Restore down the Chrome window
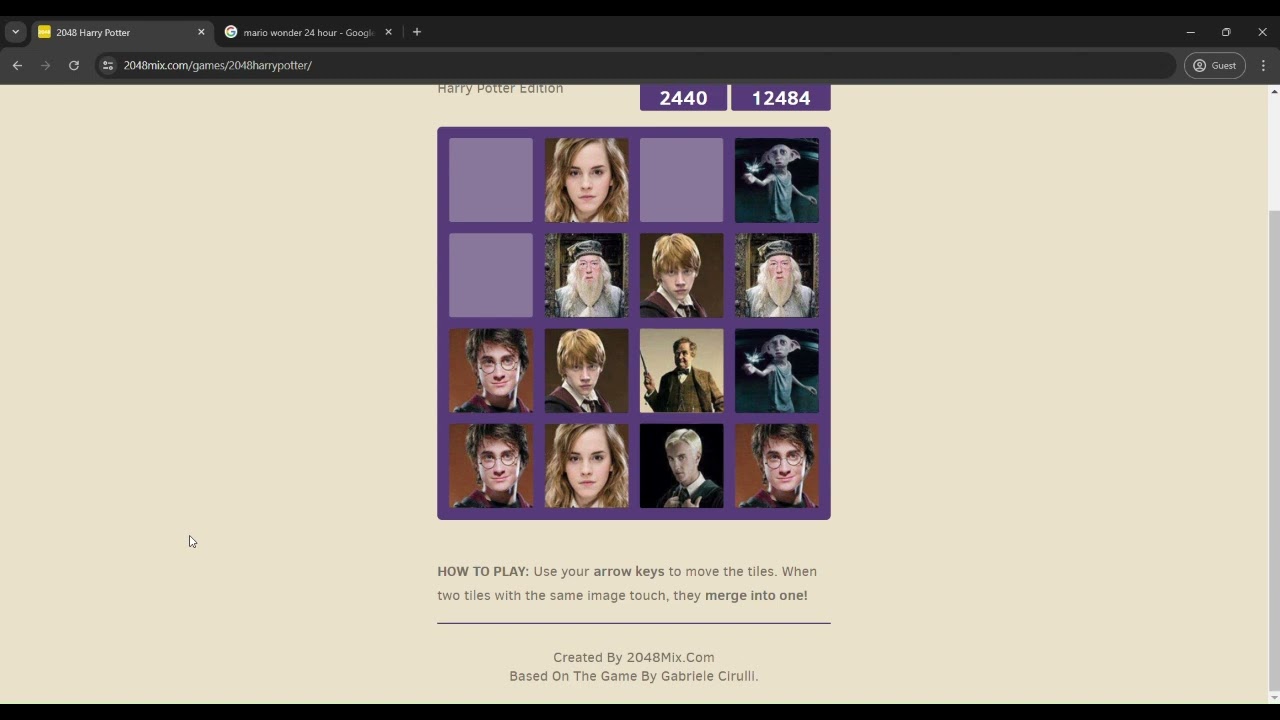This screenshot has height=720, width=1280. 1226,32
